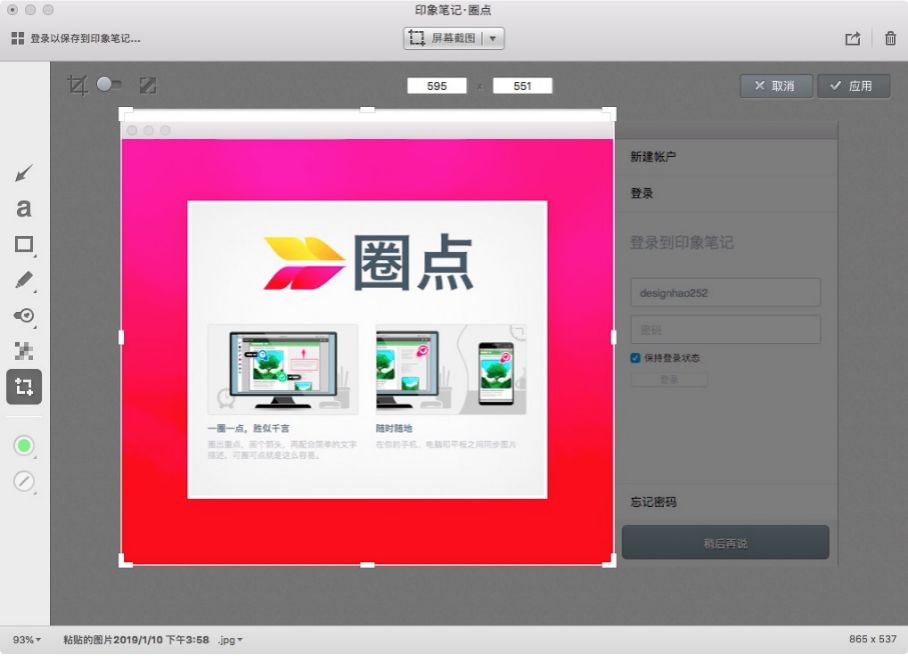Viewport: 908px width, 656px height.
Task: Select the Stamp tool
Action: click(x=24, y=316)
